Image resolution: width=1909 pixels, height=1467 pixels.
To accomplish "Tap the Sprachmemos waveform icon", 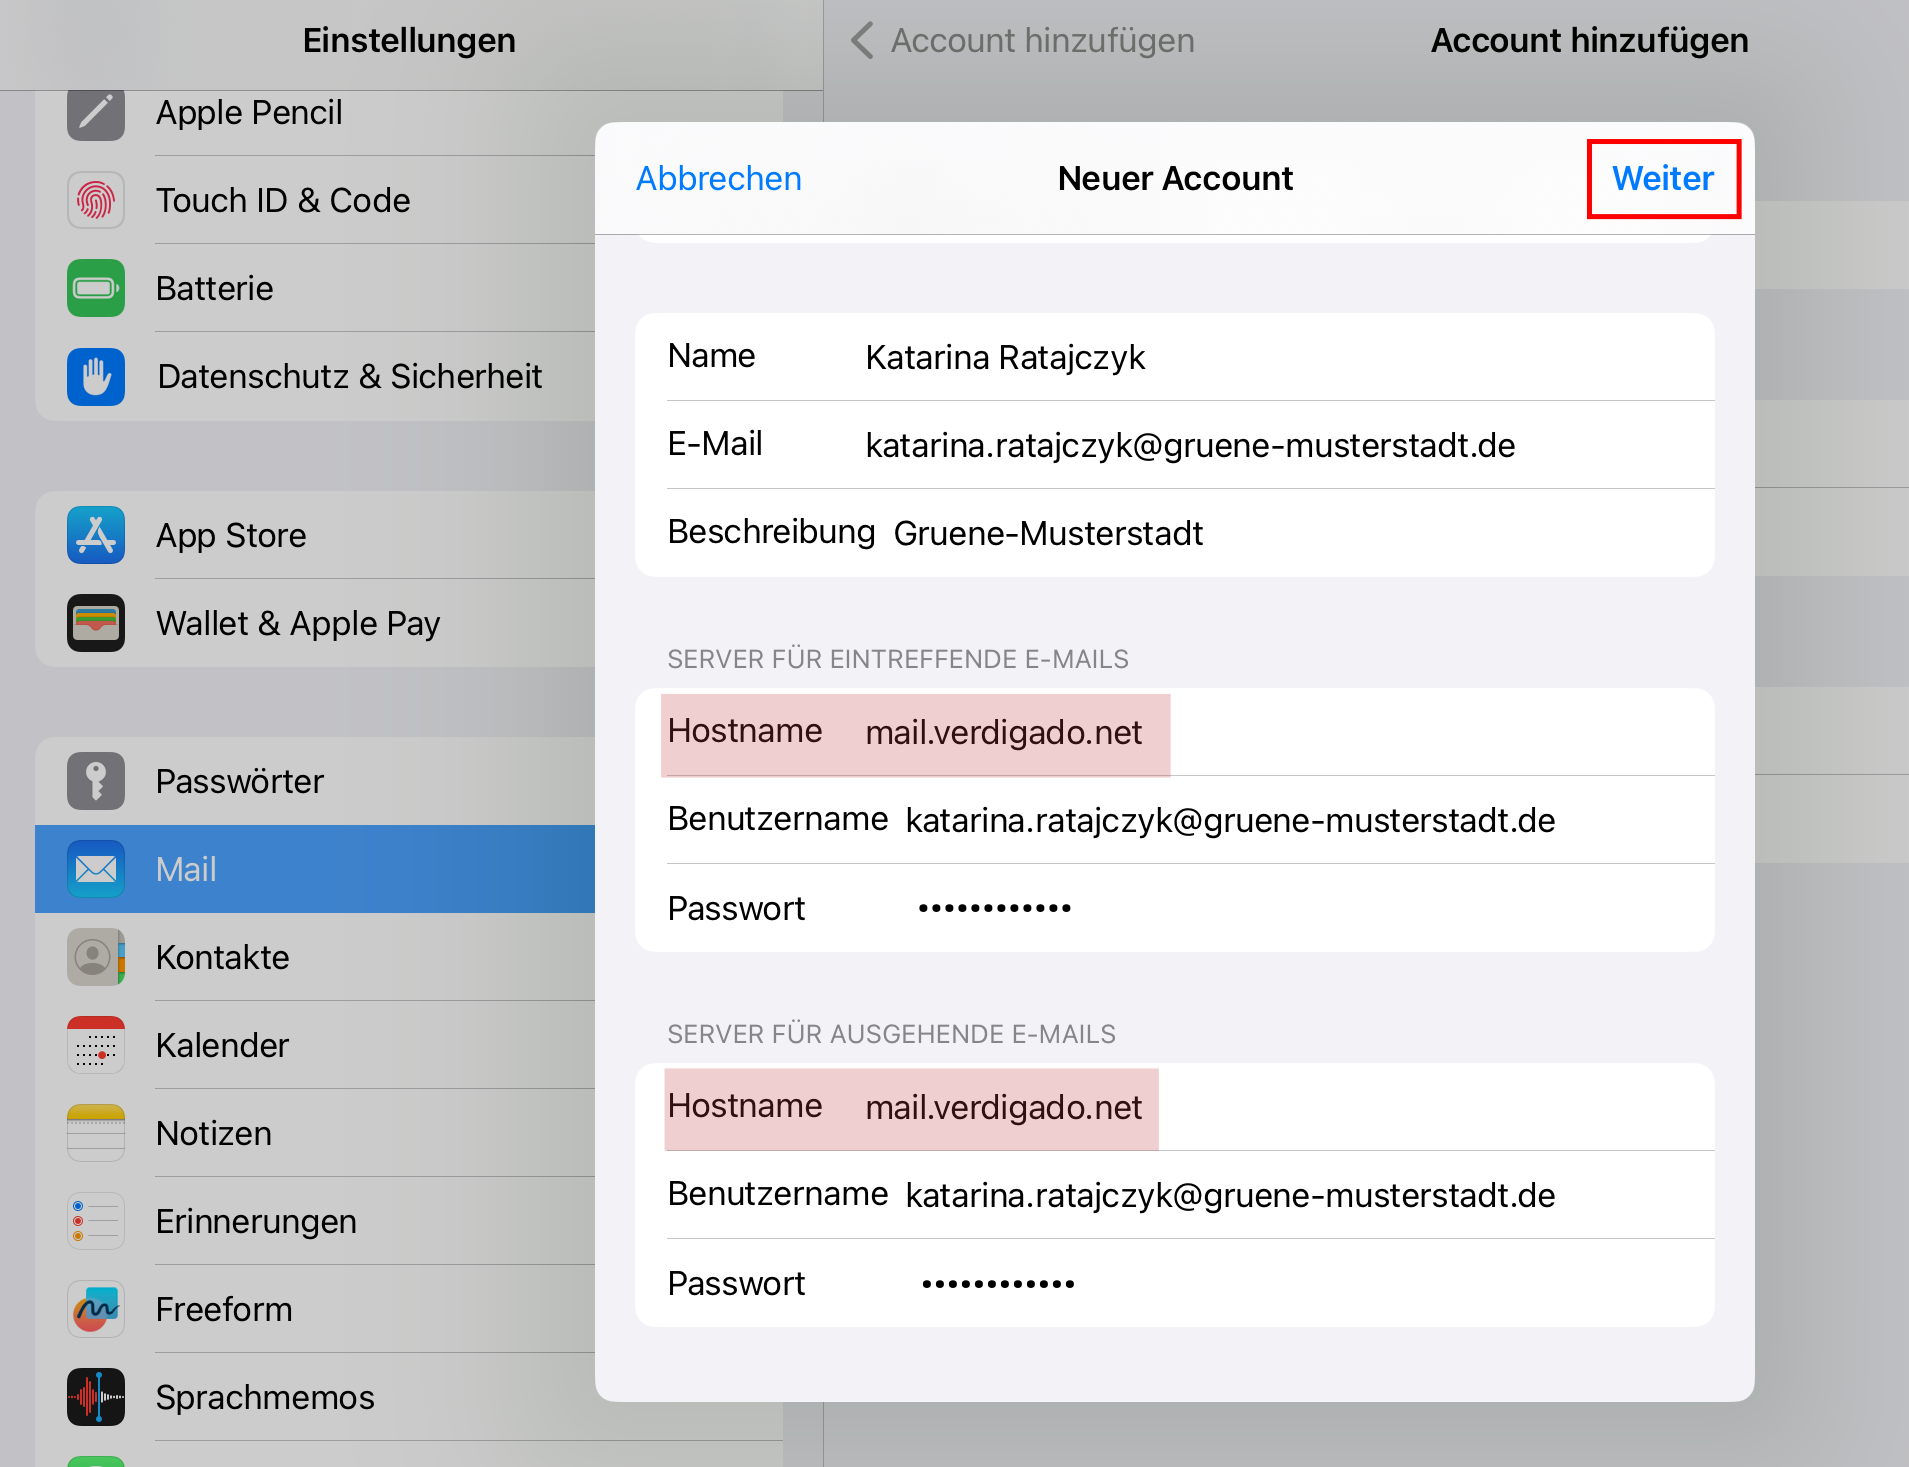I will pos(96,1397).
